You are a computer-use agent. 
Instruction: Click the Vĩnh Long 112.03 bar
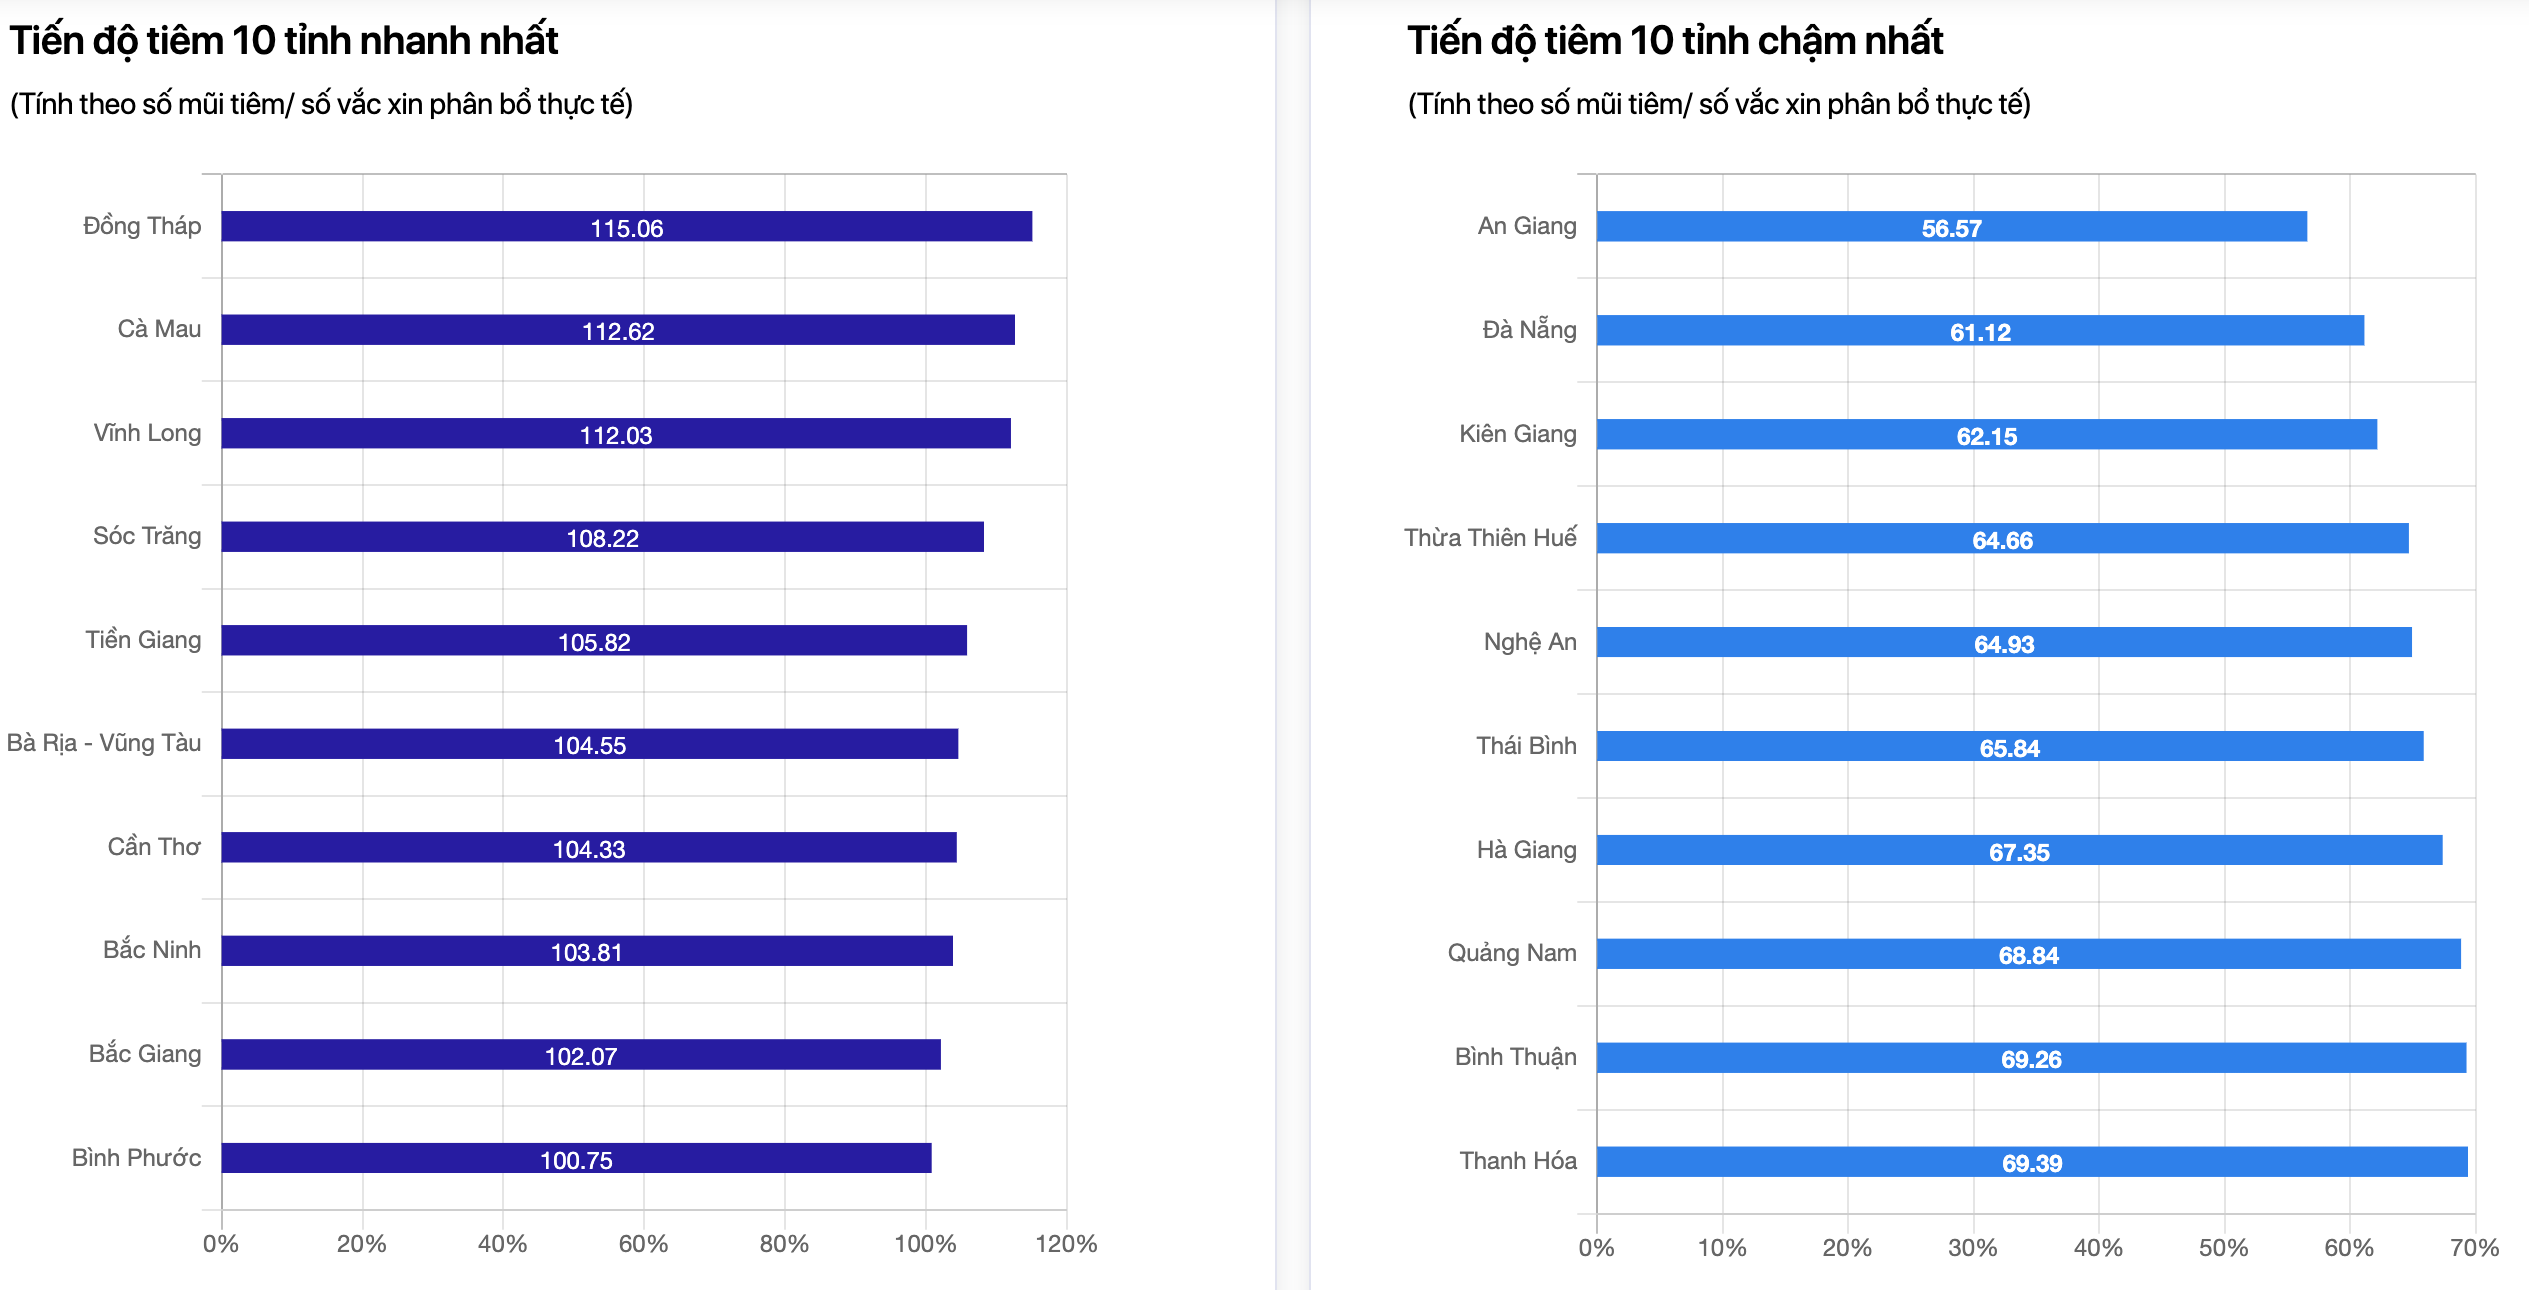click(615, 434)
